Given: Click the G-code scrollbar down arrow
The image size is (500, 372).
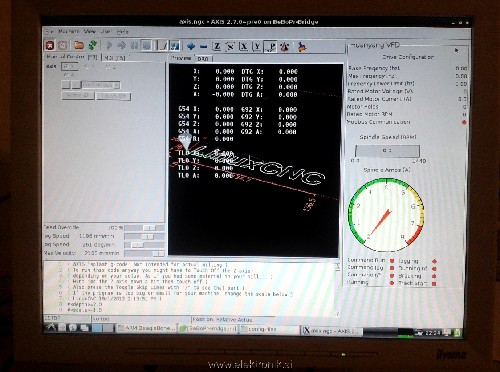Looking at the screenshot, I should pyautogui.click(x=337, y=313).
